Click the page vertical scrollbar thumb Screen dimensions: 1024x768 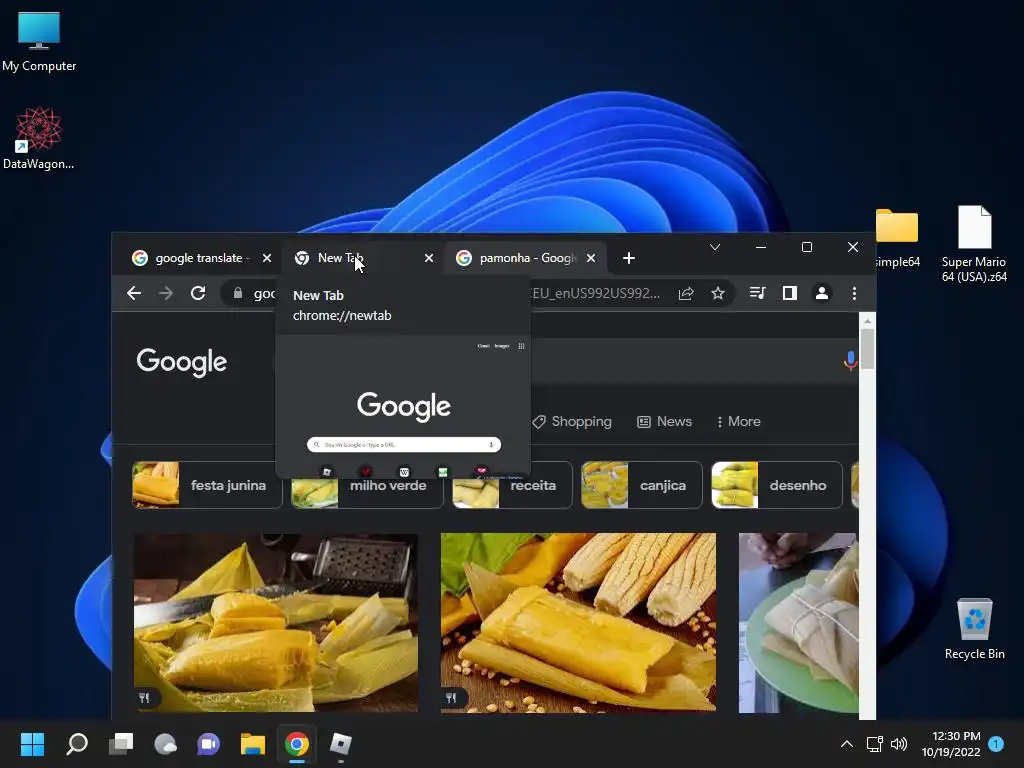867,349
